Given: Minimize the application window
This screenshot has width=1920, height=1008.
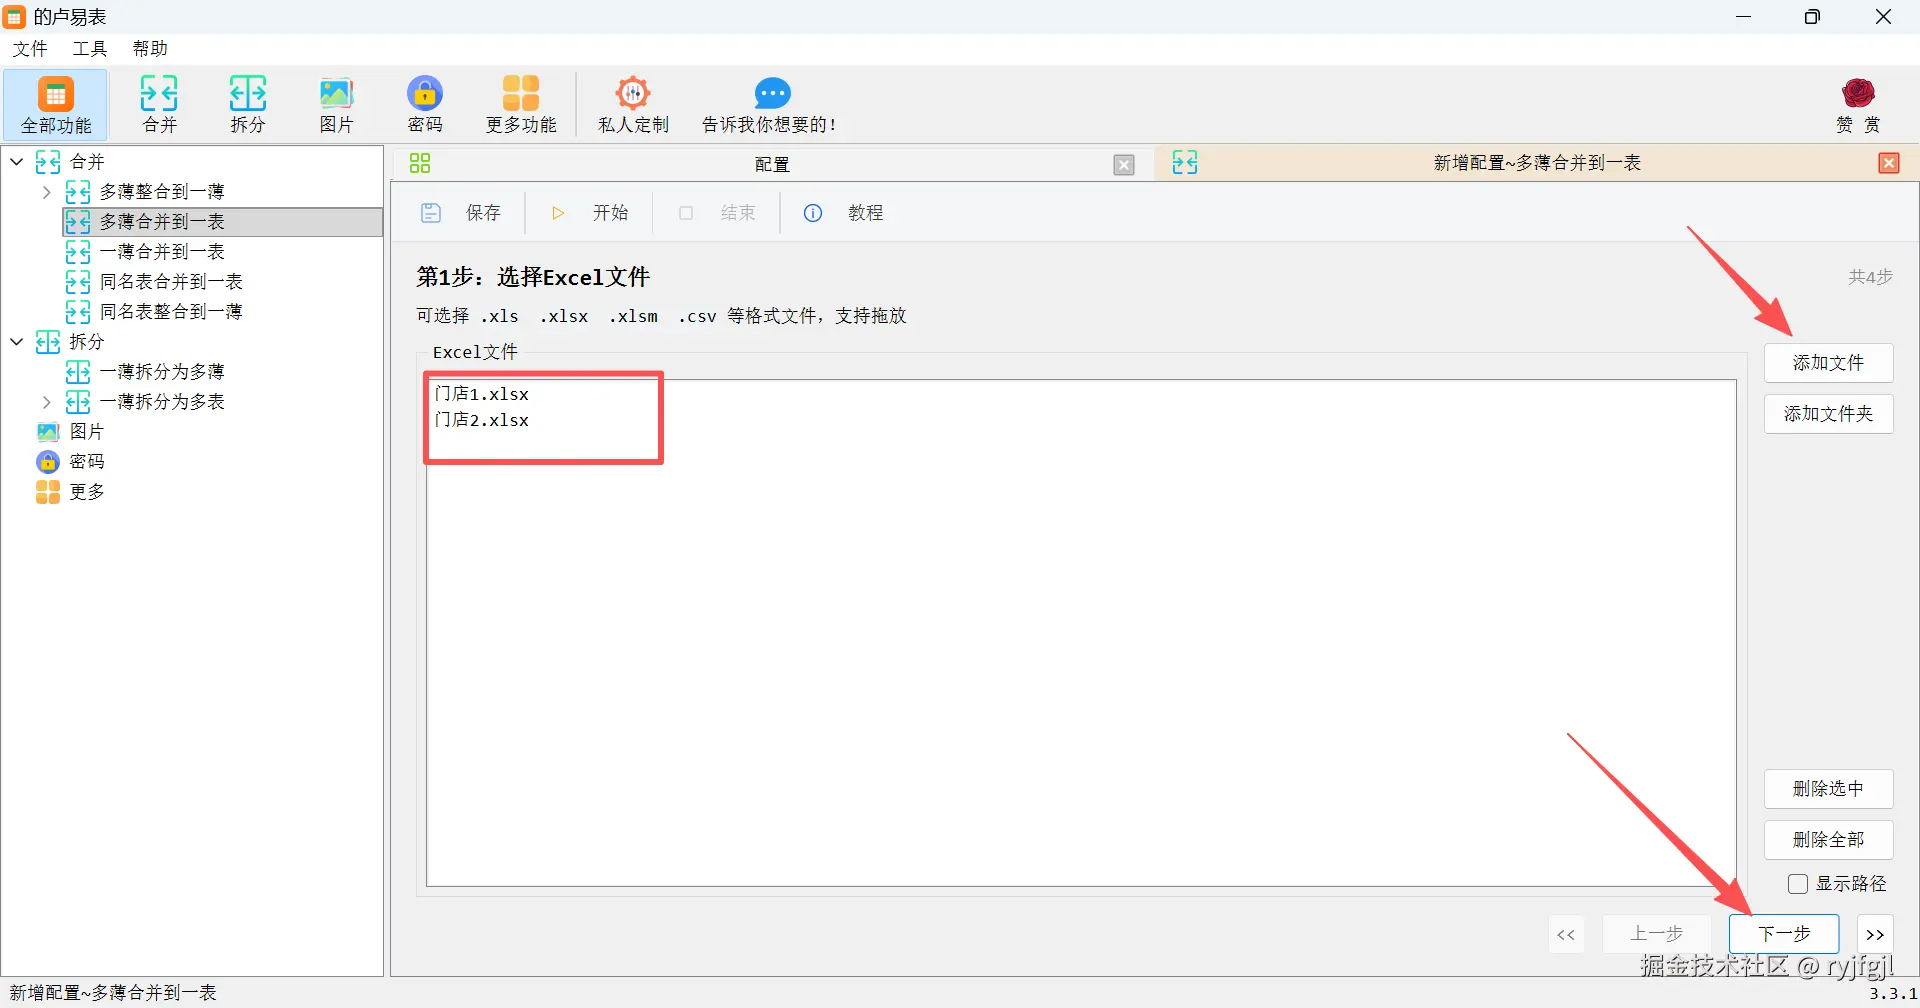Looking at the screenshot, I should [x=1744, y=17].
